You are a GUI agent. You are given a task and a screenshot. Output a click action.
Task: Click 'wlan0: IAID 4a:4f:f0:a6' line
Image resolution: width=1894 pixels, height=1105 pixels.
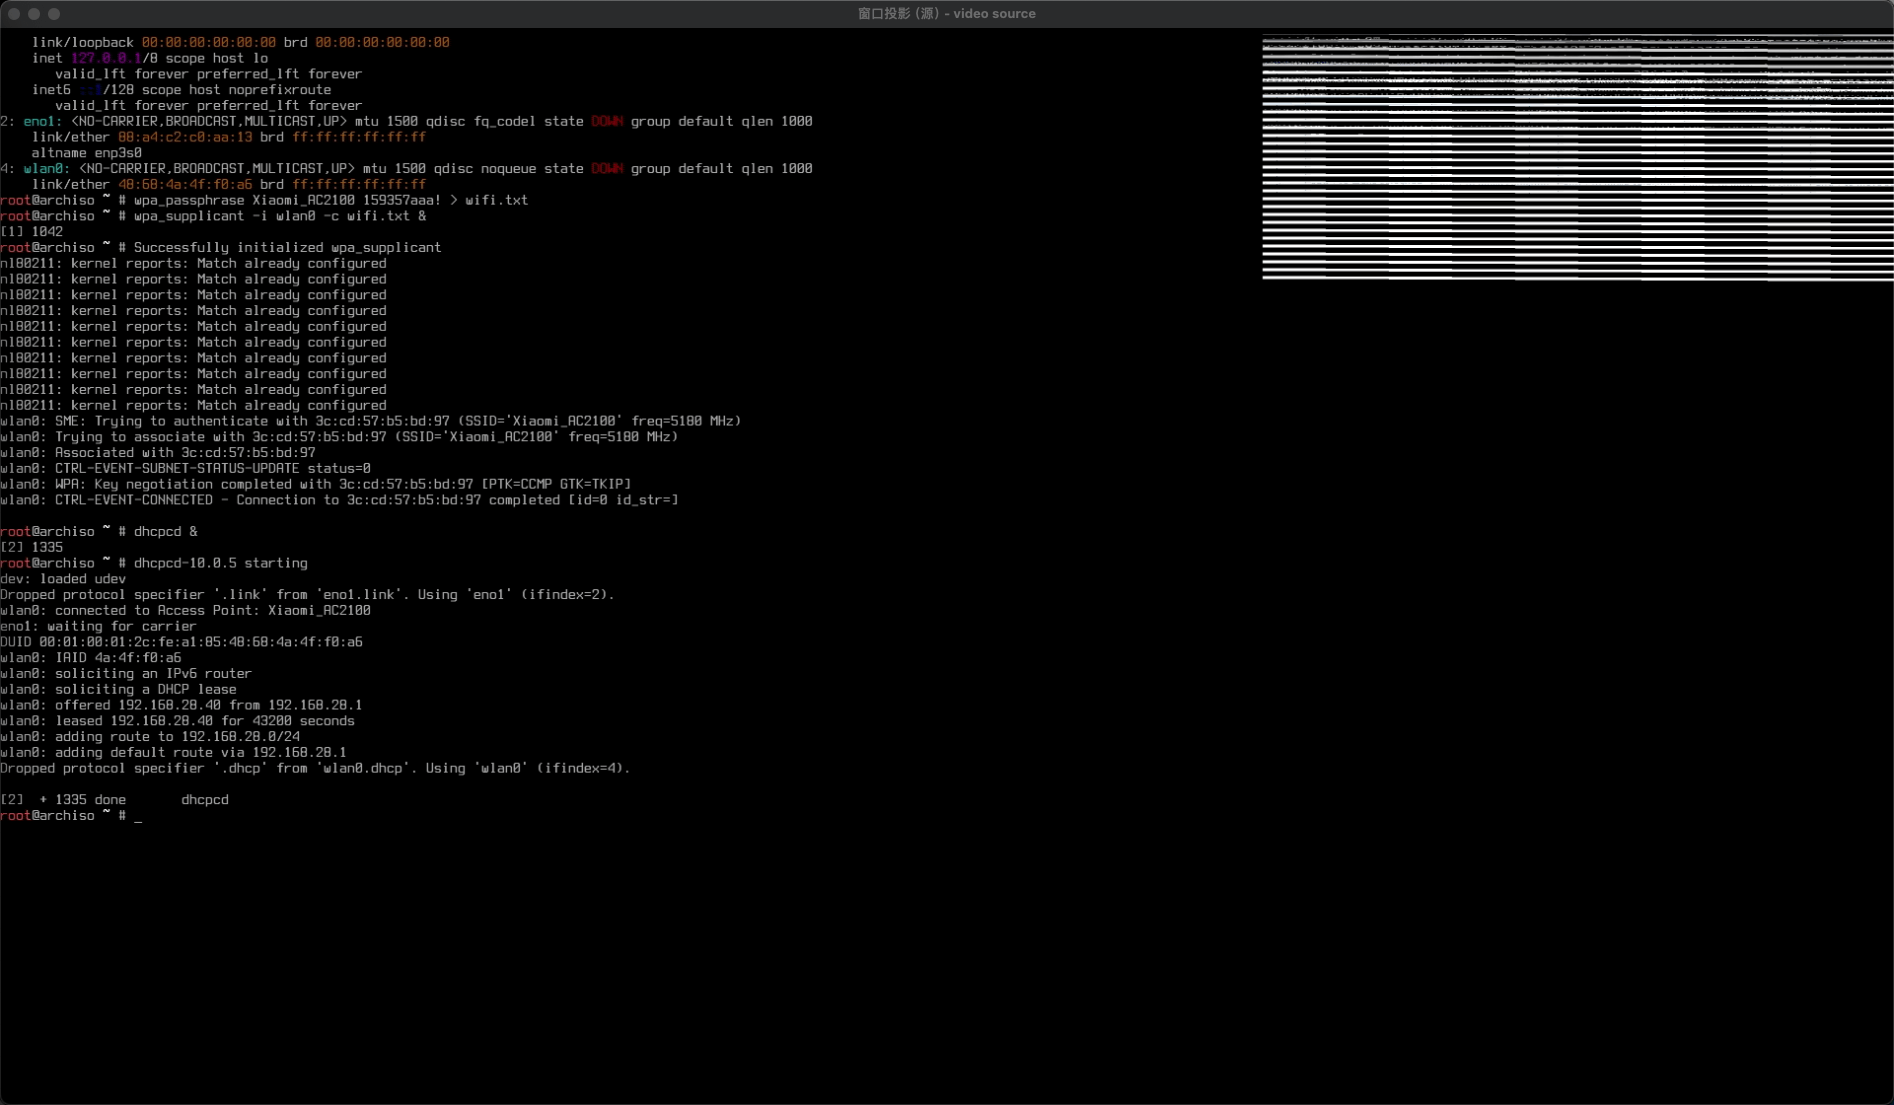91,658
